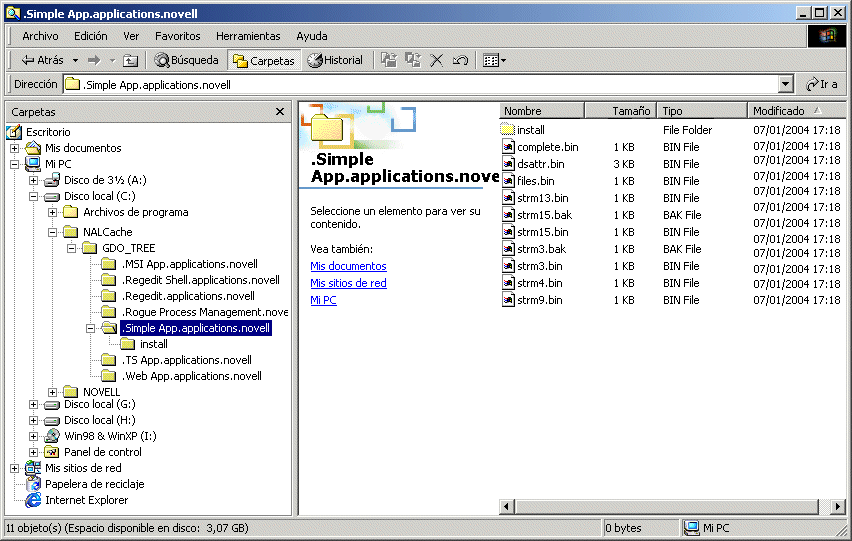Click the Move To folder icon

(390, 60)
